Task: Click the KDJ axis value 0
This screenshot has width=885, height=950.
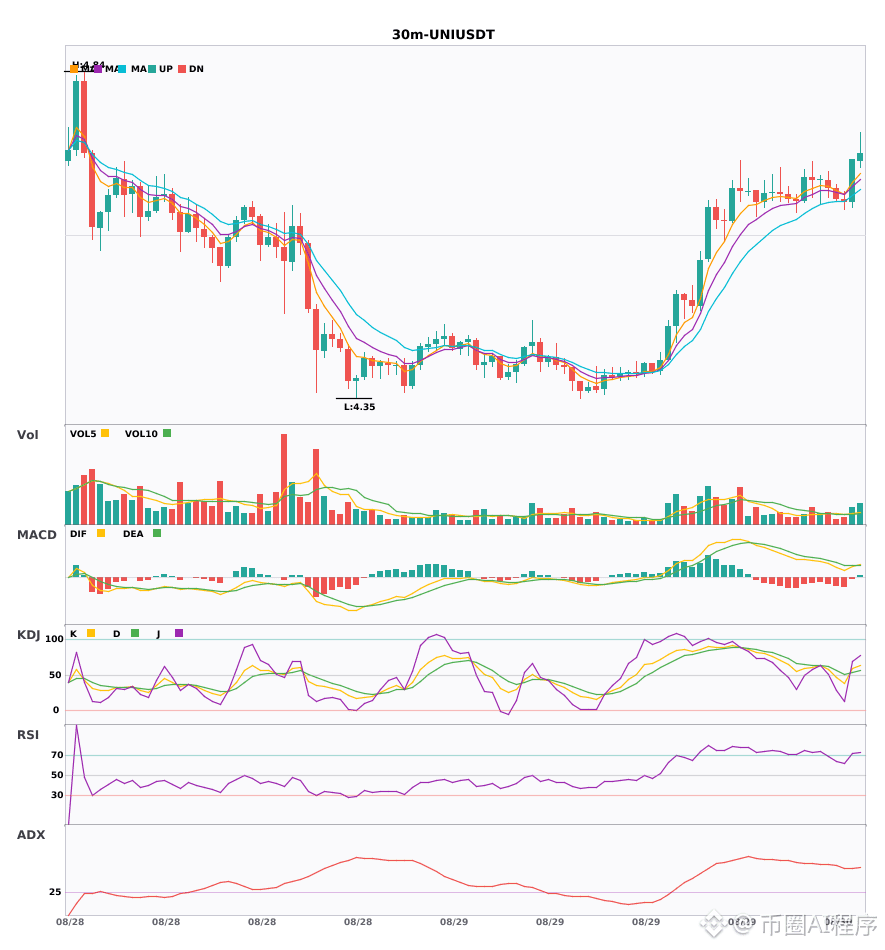Action: 56,710
